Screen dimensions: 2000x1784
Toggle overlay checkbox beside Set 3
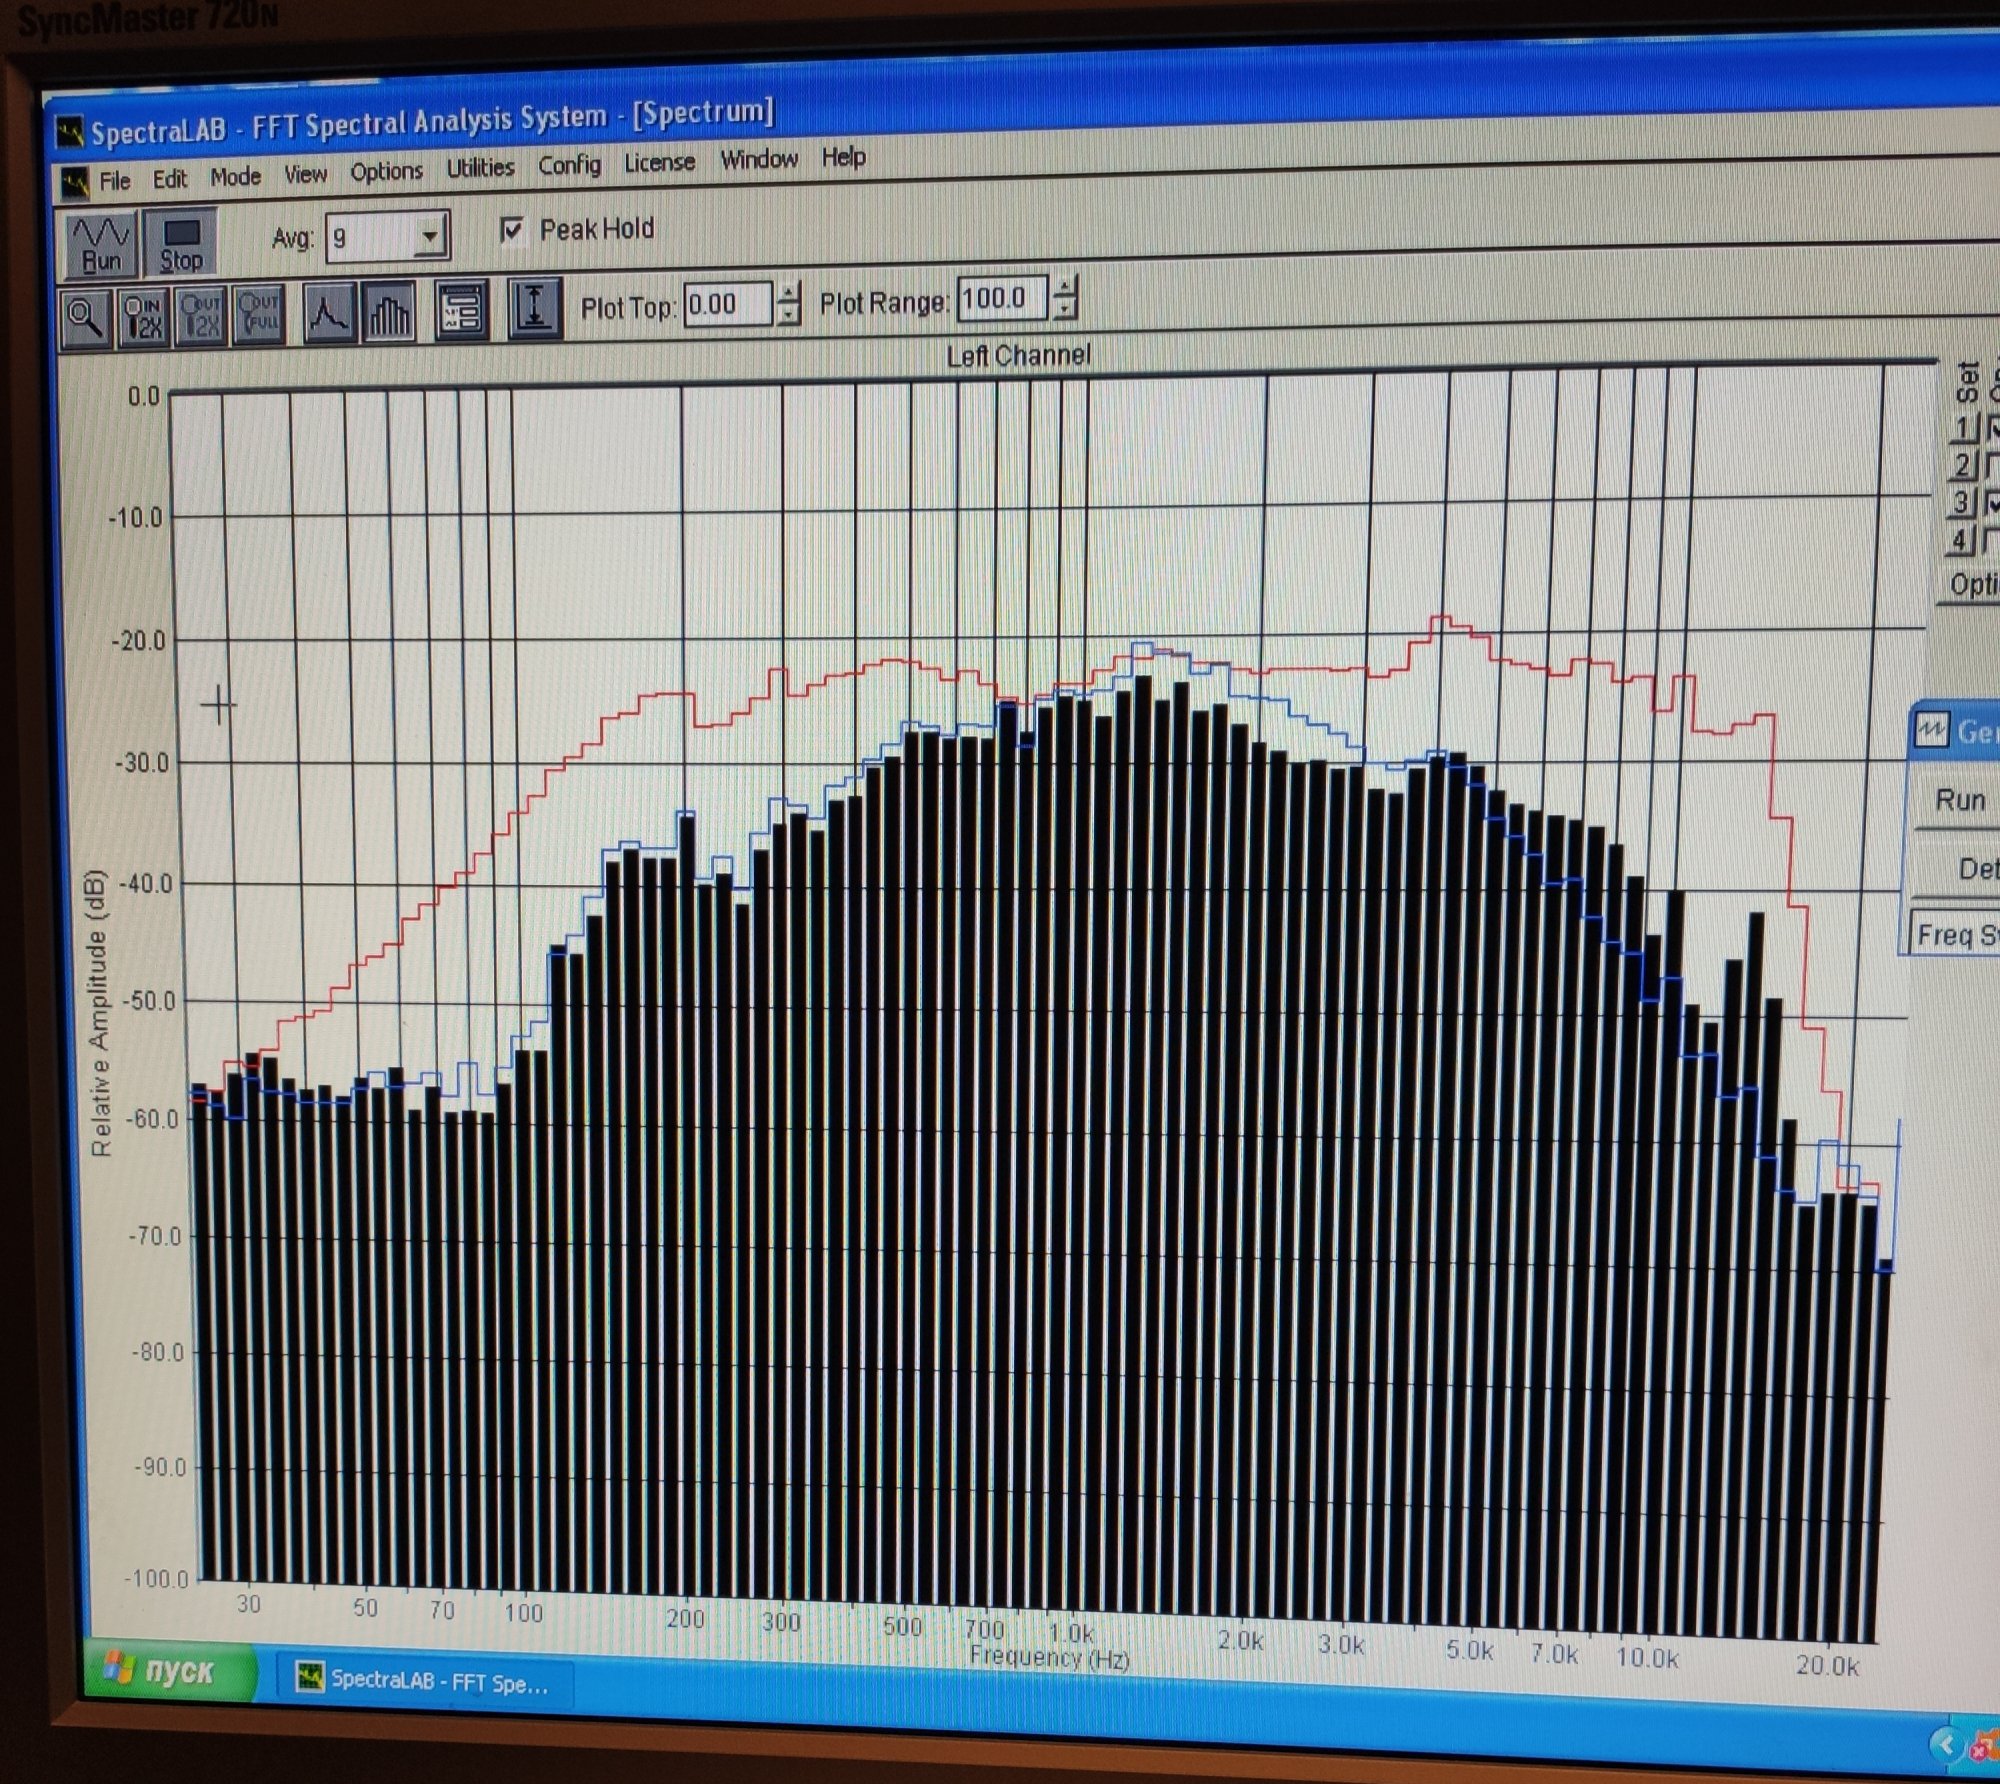click(1992, 503)
